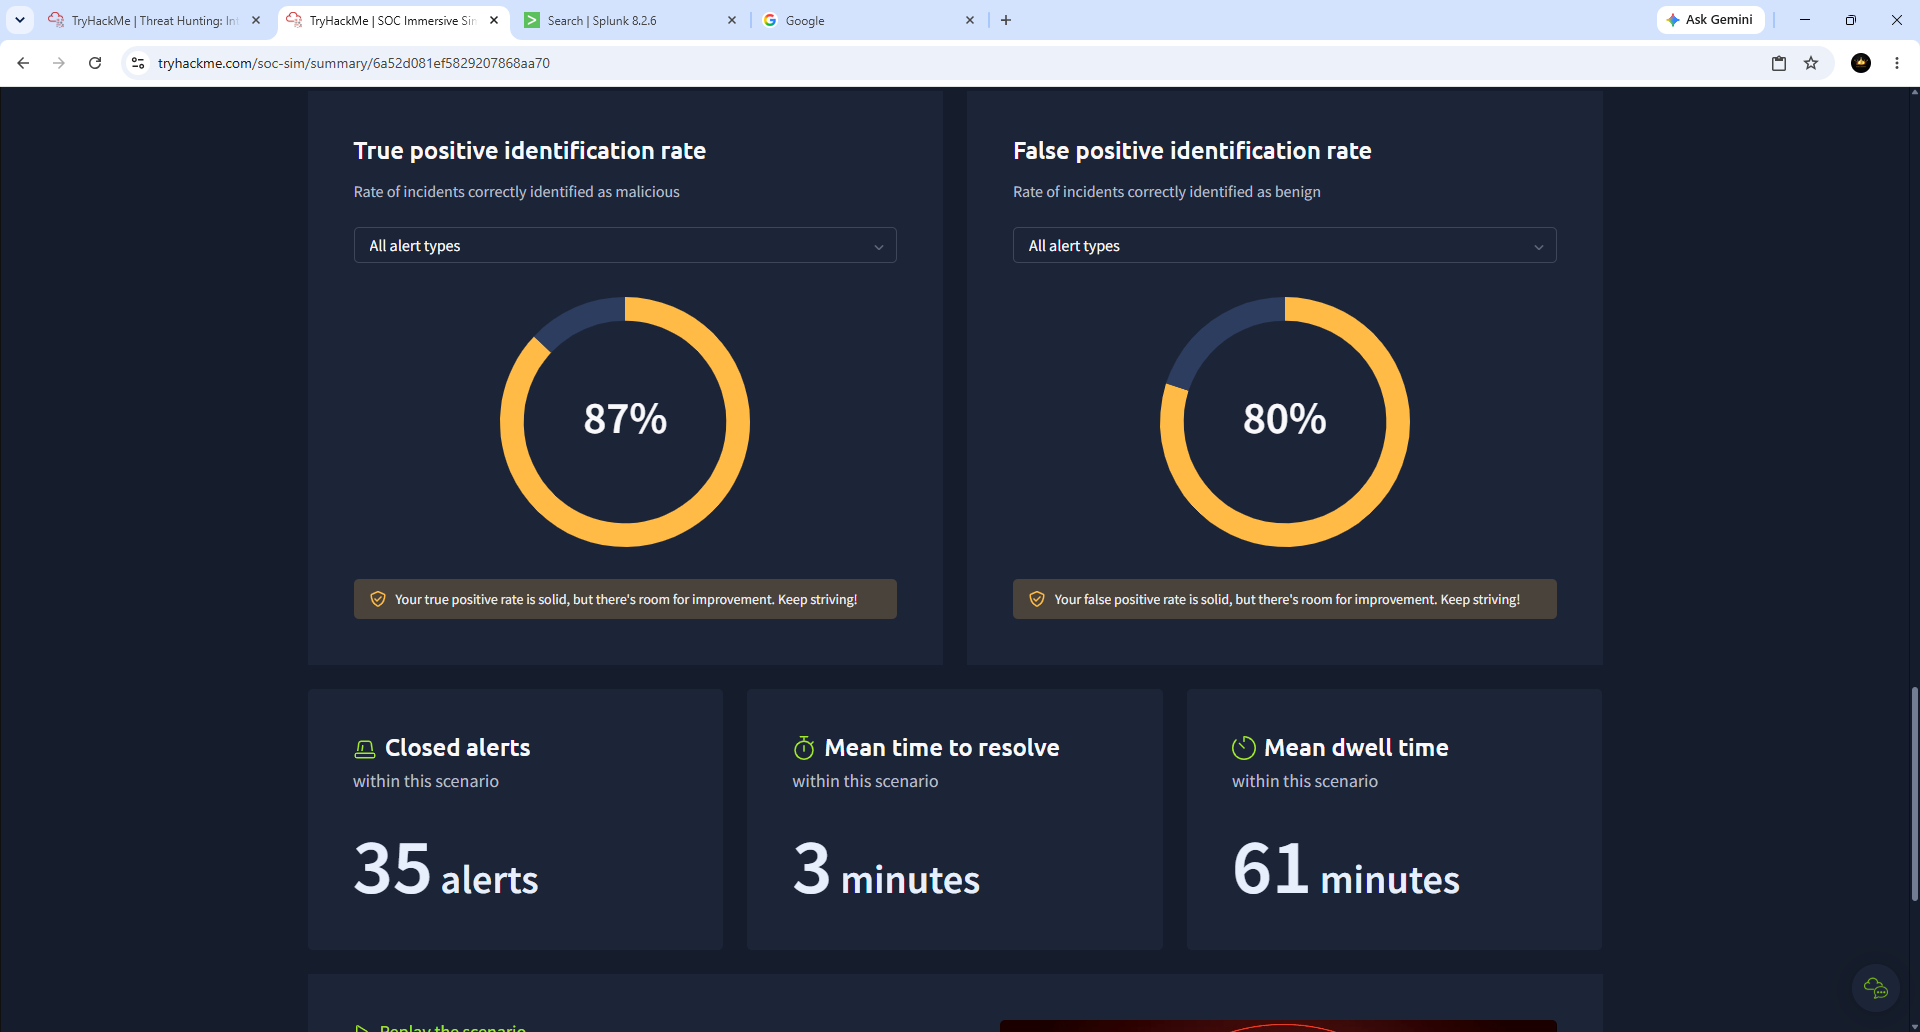Open the profile avatar menu
1920x1032 pixels.
(x=1861, y=63)
